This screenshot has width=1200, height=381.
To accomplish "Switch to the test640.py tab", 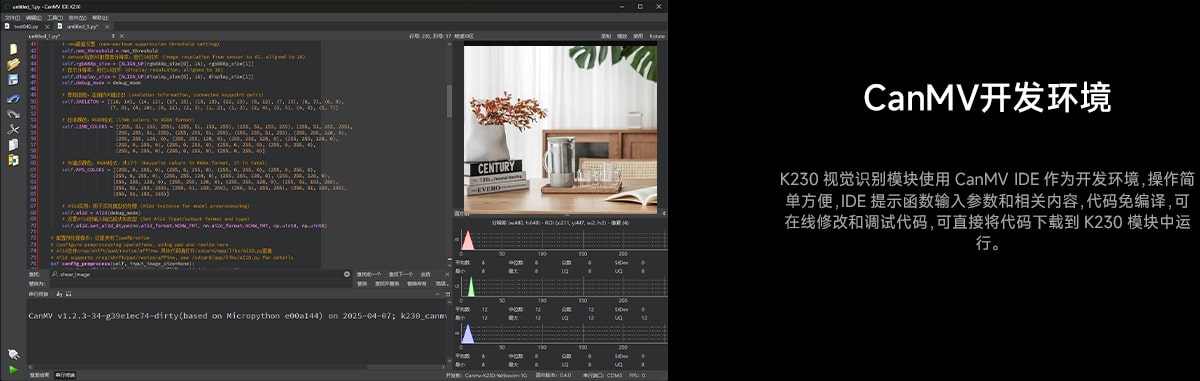I will pos(26,26).
